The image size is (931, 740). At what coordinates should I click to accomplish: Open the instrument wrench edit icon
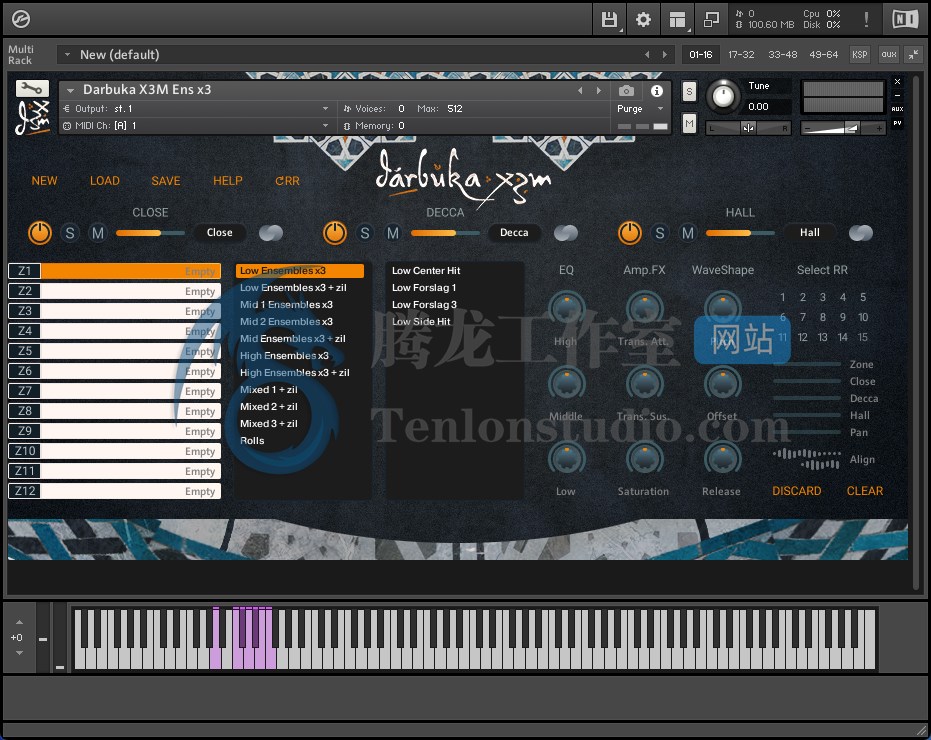point(32,88)
